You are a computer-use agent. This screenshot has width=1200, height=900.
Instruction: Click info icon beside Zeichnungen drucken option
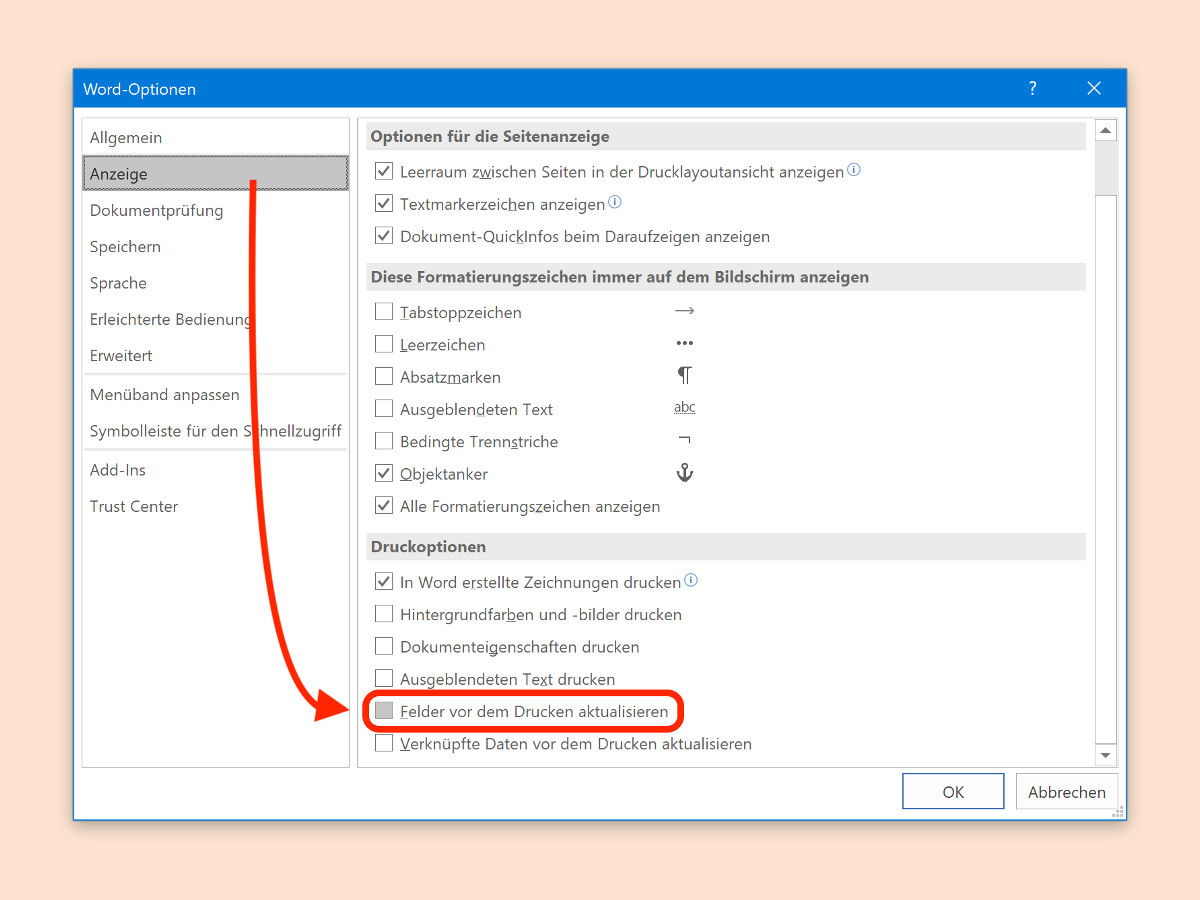pyautogui.click(x=691, y=580)
